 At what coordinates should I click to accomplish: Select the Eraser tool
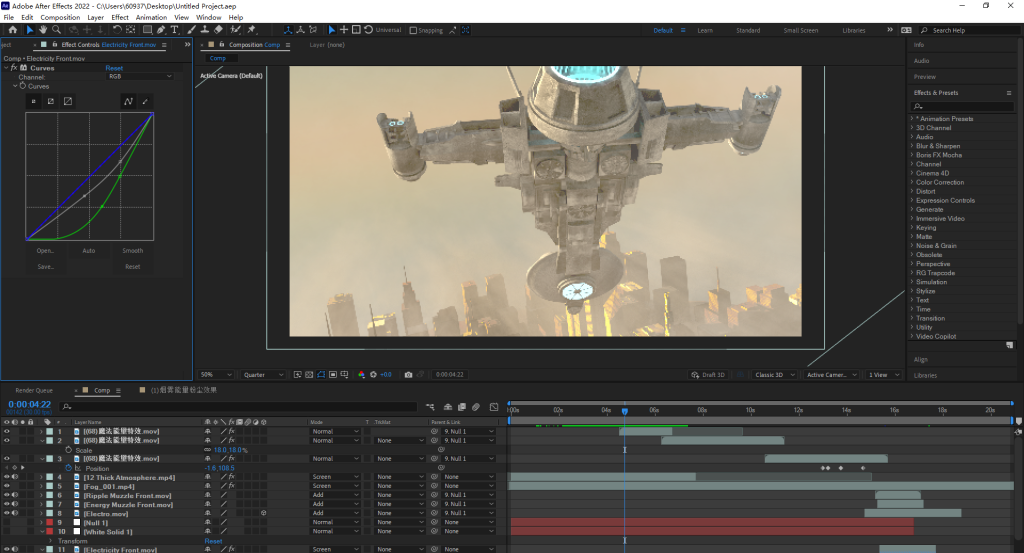coord(218,29)
